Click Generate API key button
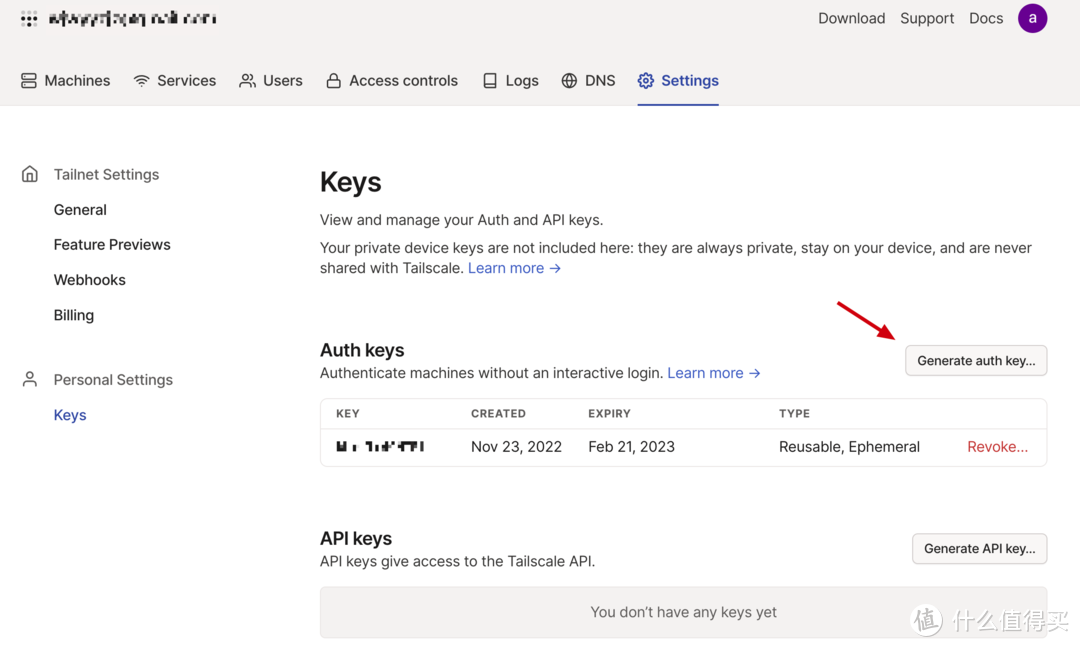Viewport: 1080px width, 647px height. [979, 548]
